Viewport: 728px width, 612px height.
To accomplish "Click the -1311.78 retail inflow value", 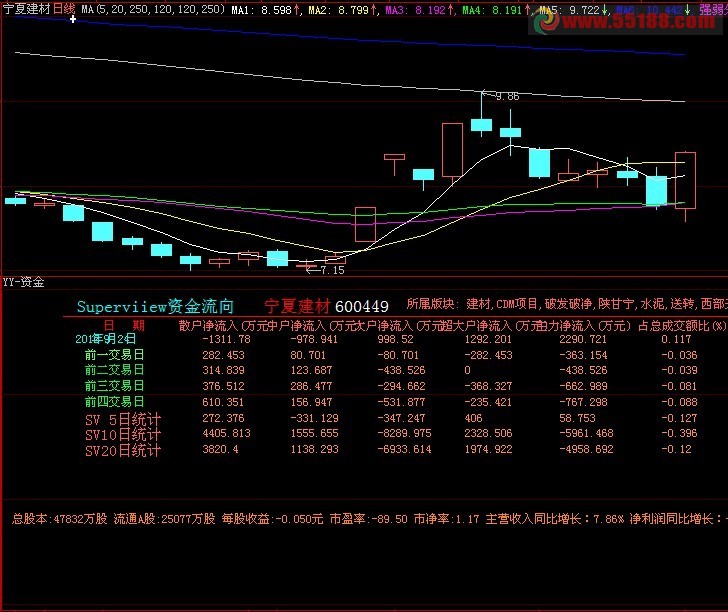I will coord(226,339).
